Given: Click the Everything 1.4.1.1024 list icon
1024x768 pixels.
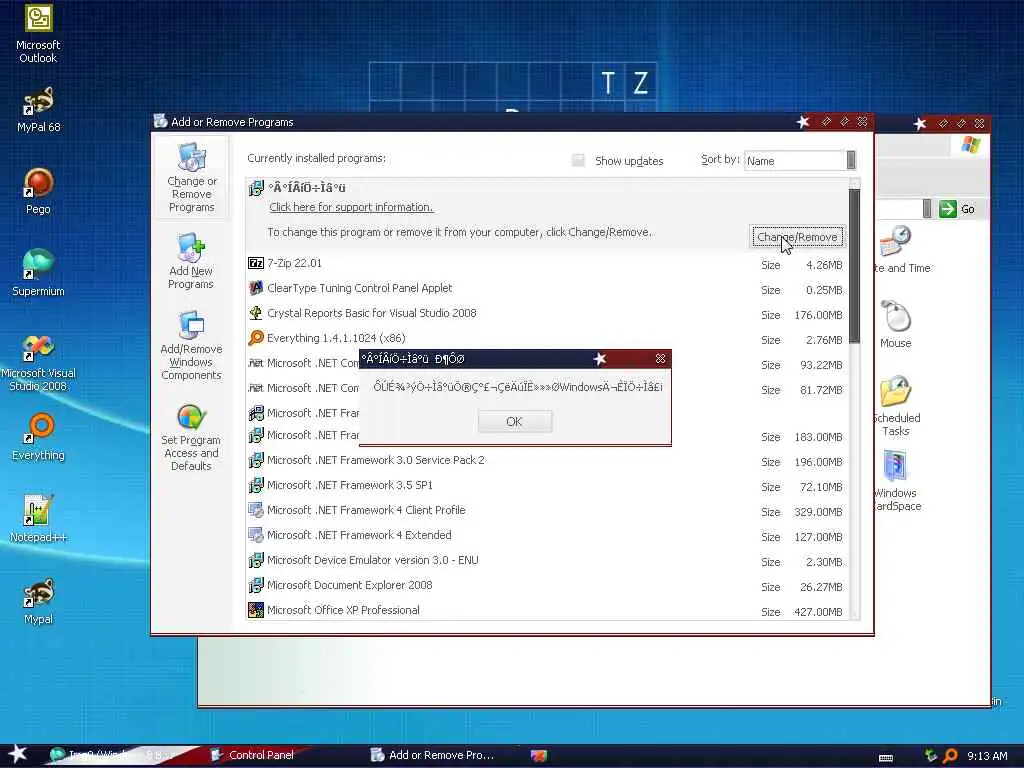Looking at the screenshot, I should click(256, 338).
